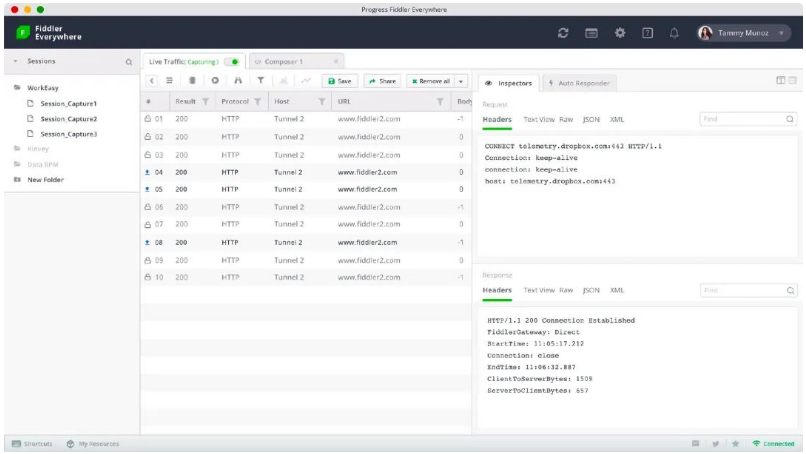The width and height of the screenshot is (806, 454).
Task: Switch to the Auto Responder tab
Action: [x=579, y=83]
